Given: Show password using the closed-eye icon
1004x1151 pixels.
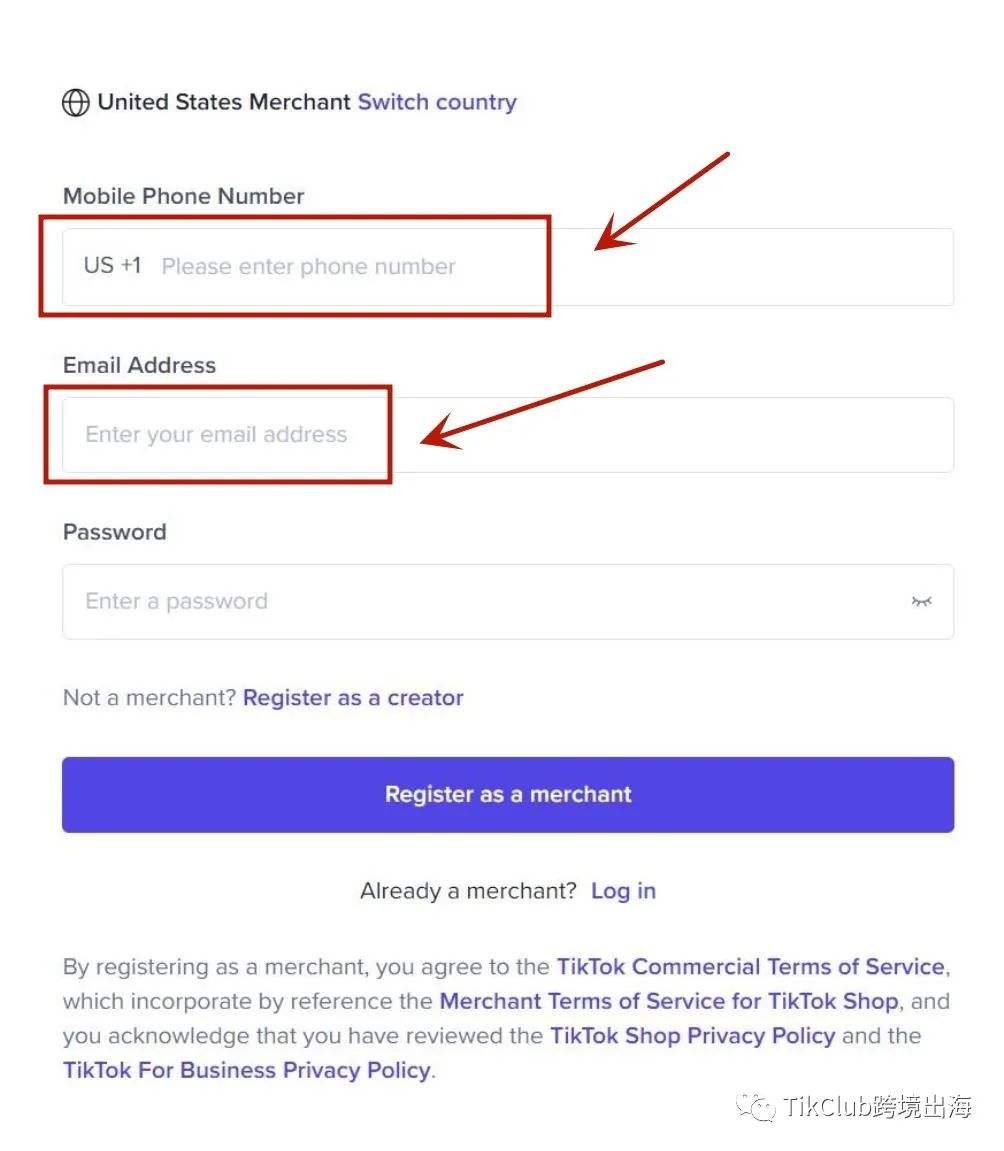Looking at the screenshot, I should 921,601.
